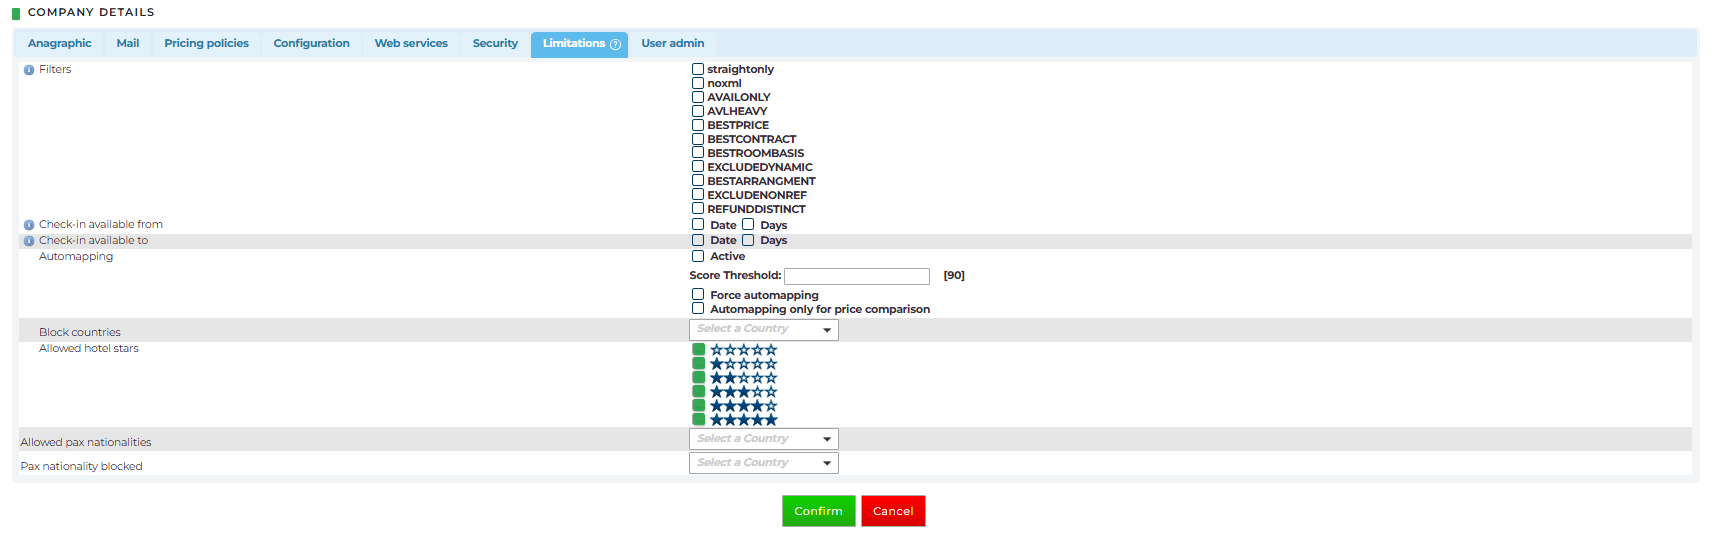The height and width of the screenshot is (535, 1716).
Task: Toggle the green four-star allowed swatch
Action: (x=699, y=406)
